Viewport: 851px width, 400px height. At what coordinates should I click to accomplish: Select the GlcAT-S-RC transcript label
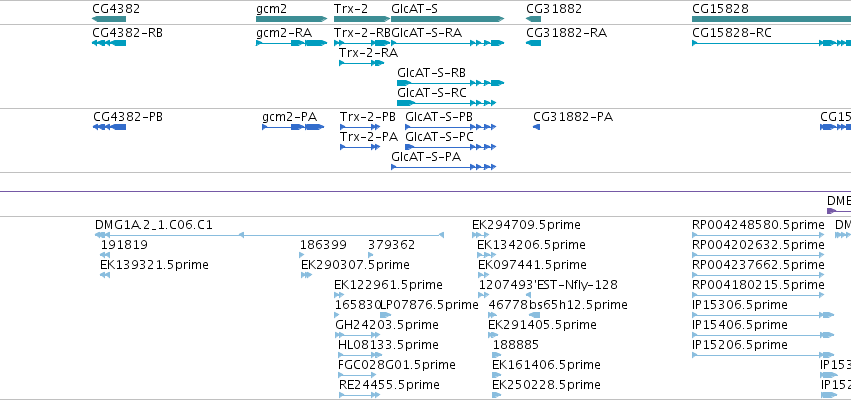coord(431,93)
